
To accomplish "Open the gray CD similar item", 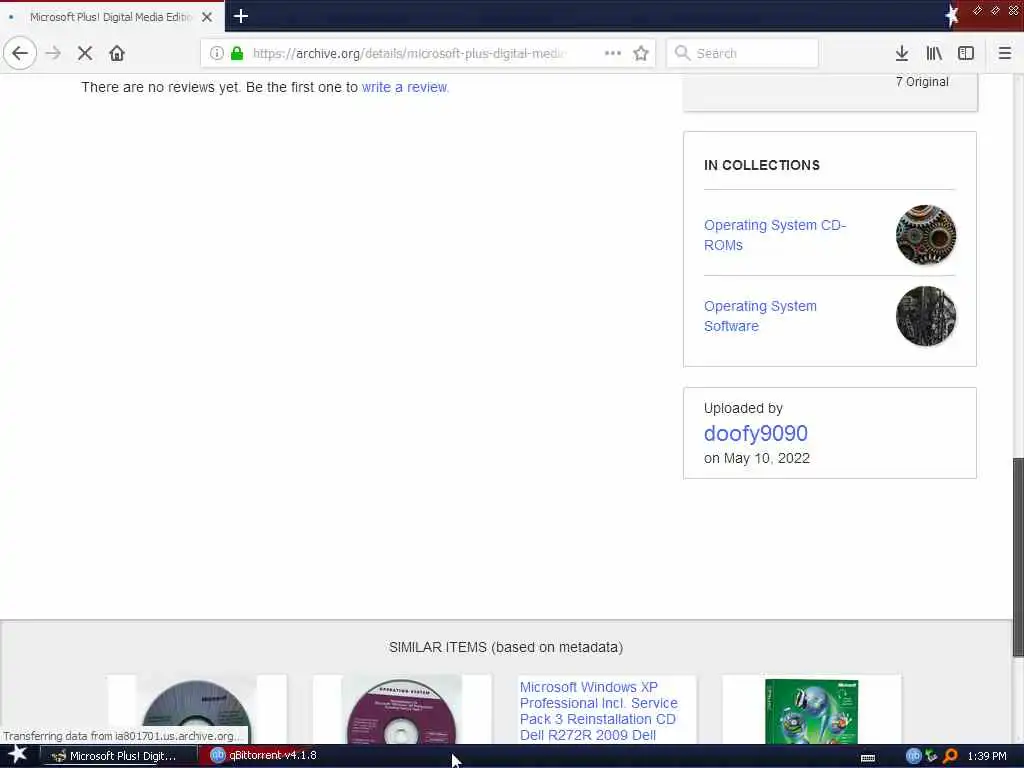I will pos(197,709).
